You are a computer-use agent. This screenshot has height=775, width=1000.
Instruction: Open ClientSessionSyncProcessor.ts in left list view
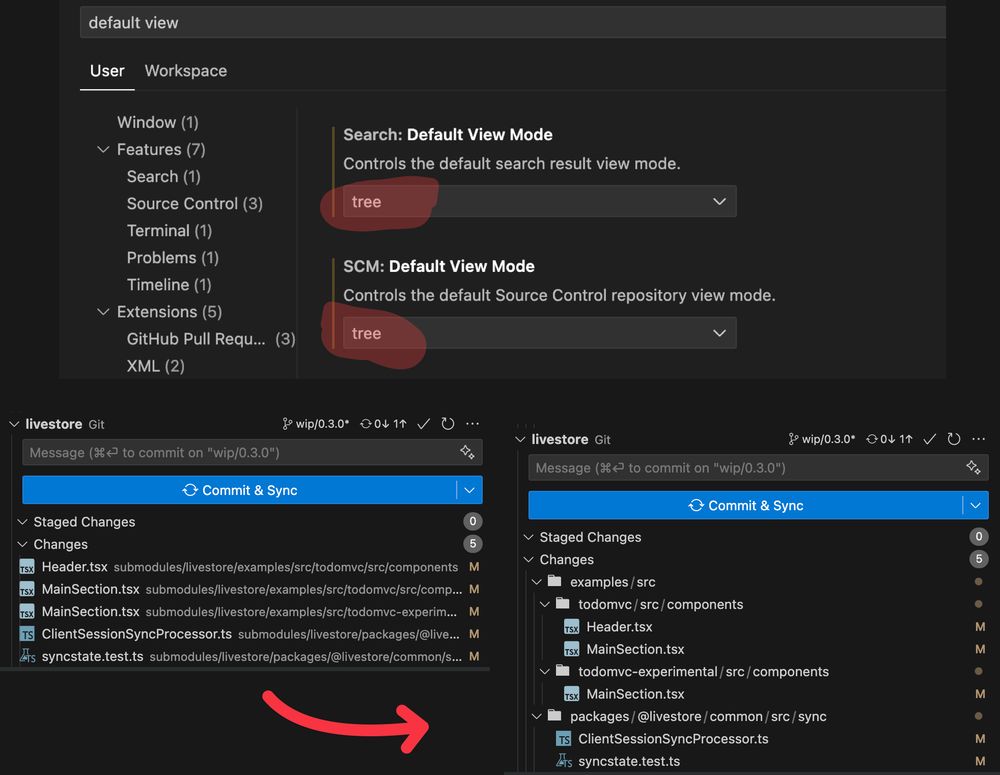pos(250,634)
